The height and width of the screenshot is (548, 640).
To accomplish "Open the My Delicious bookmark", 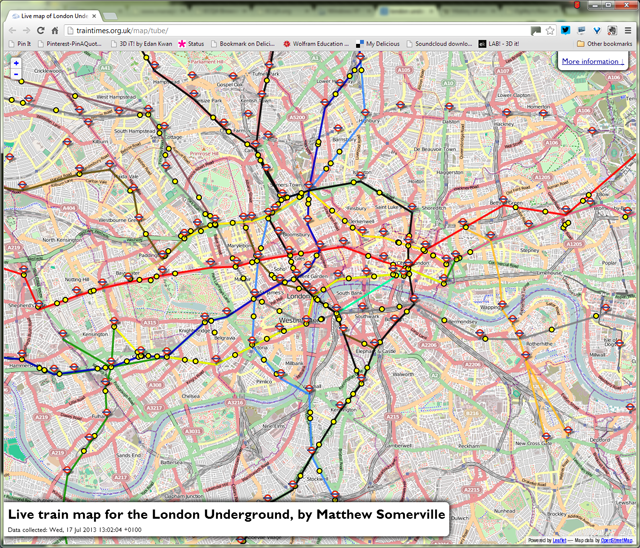I will (x=378, y=44).
